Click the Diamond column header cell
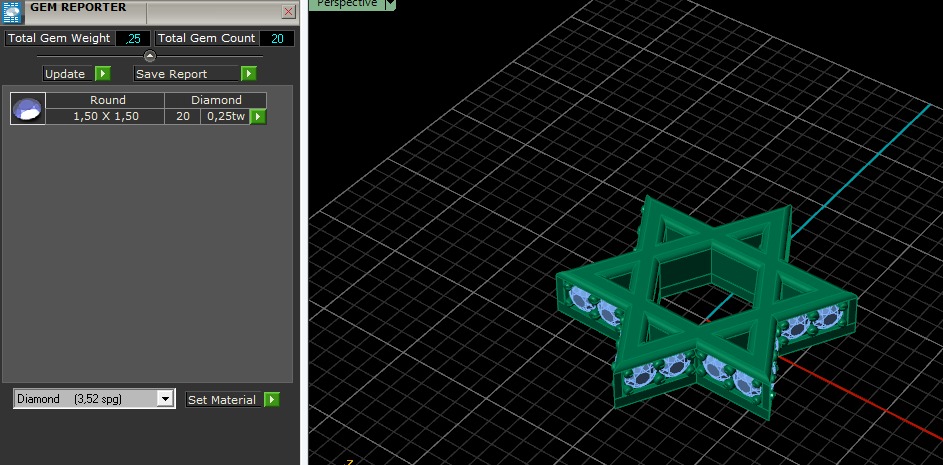 point(216,100)
